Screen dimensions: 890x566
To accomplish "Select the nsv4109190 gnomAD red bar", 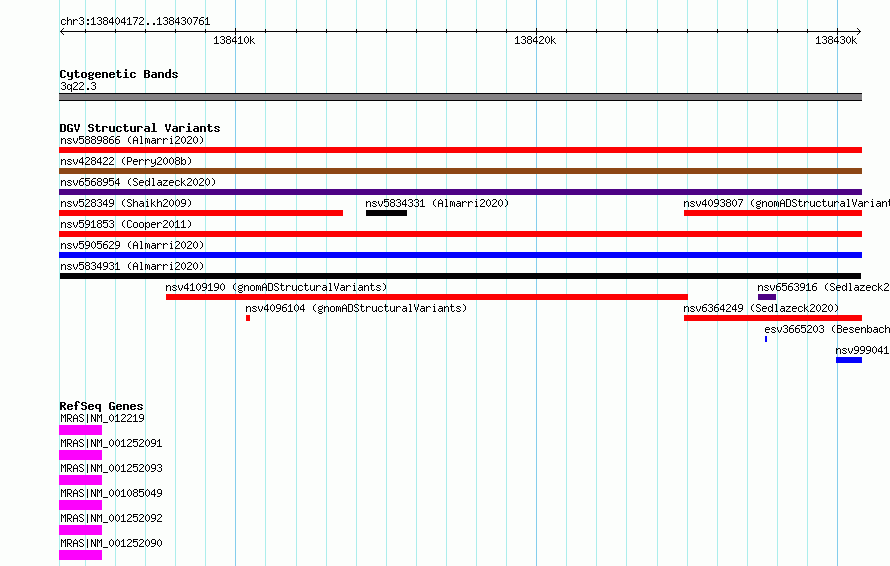I will [427, 297].
